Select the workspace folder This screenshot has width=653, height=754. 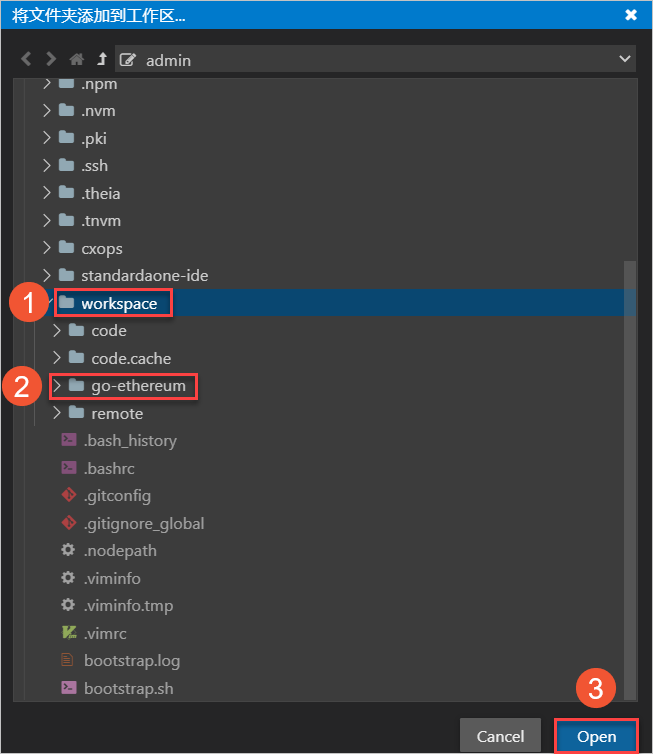pyautogui.click(x=119, y=303)
